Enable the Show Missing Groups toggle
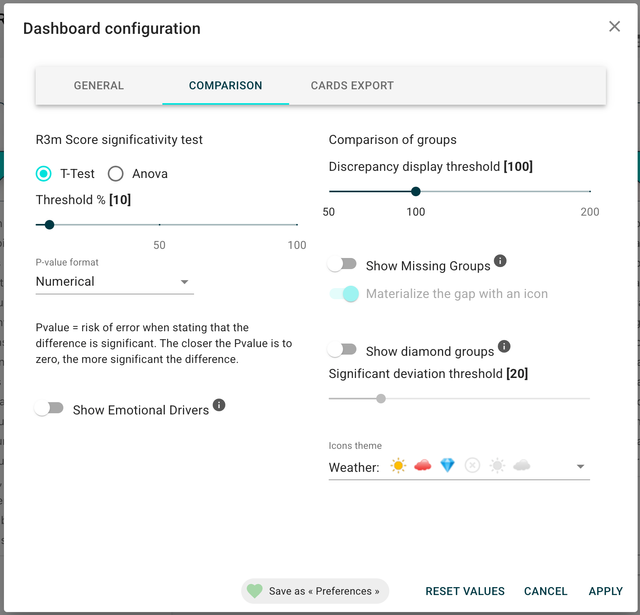 click(343, 265)
